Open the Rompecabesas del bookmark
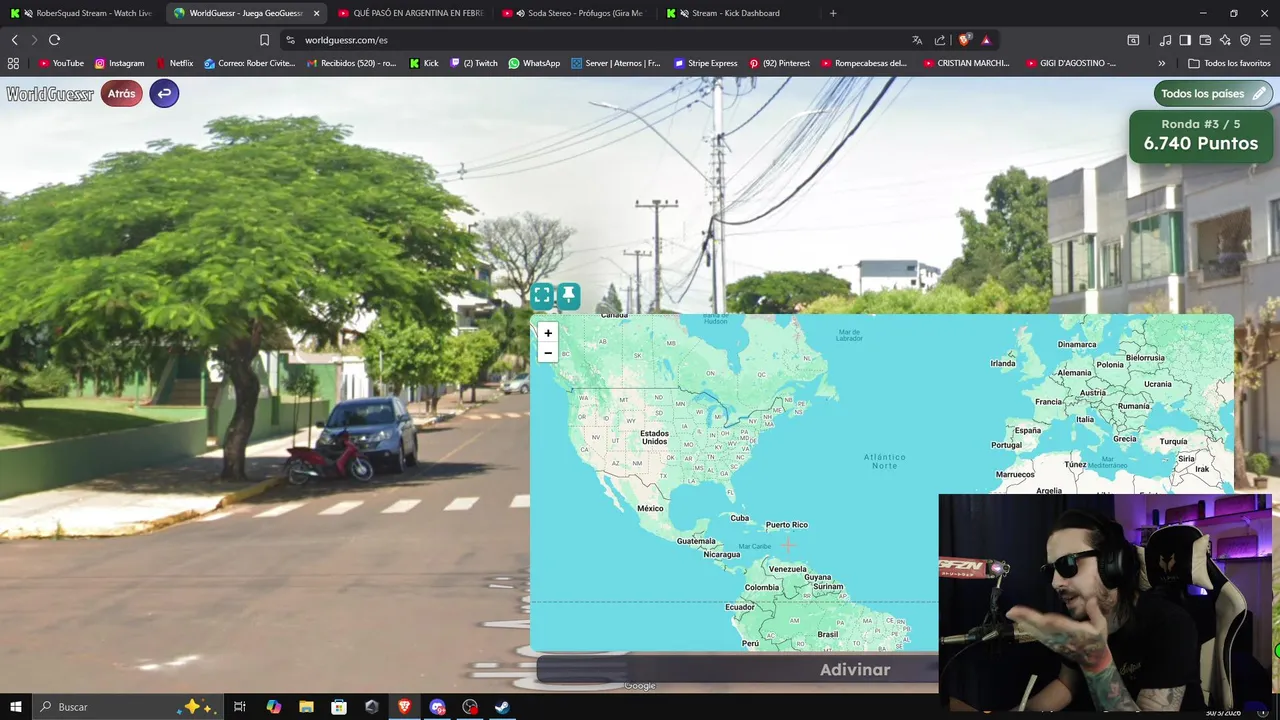 [864, 63]
